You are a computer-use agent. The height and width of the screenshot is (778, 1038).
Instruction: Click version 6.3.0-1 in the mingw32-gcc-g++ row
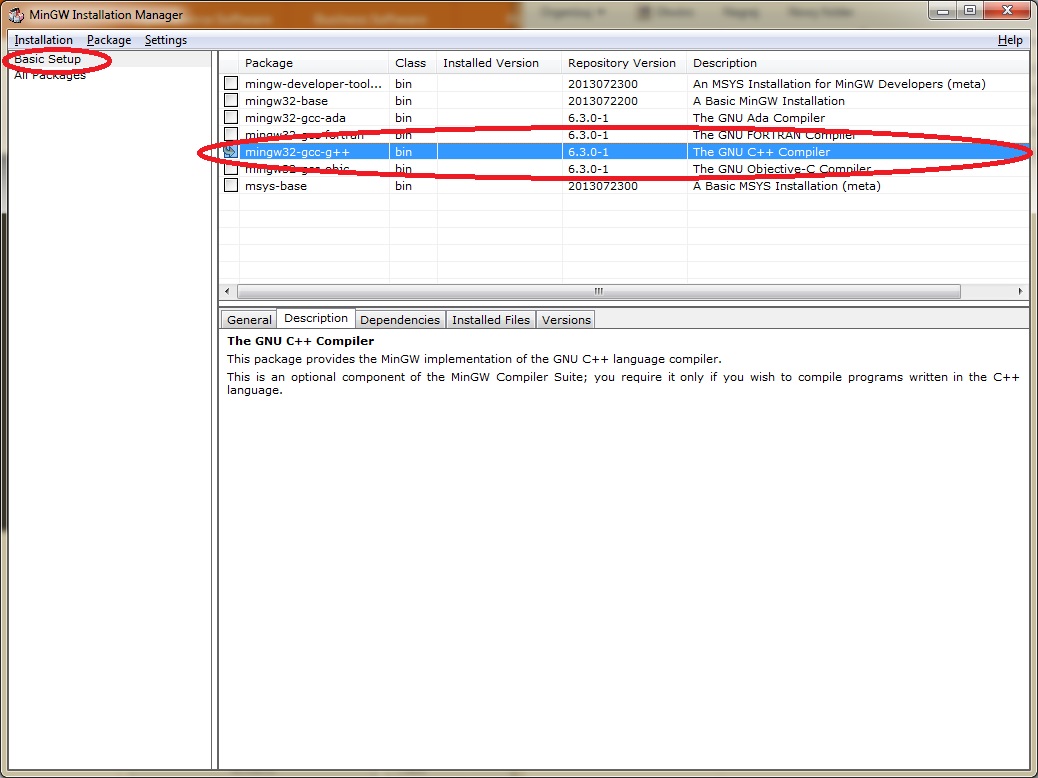pos(588,152)
